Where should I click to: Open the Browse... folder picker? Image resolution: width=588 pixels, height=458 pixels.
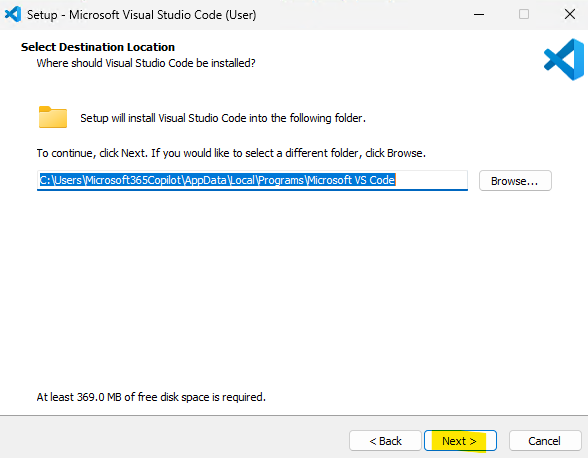coord(515,181)
